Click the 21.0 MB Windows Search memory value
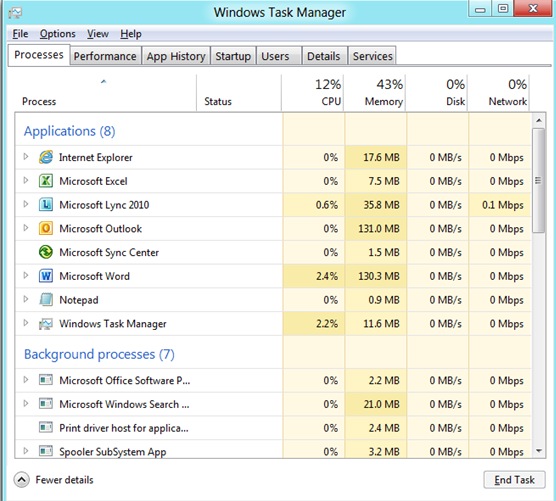The height and width of the screenshot is (501, 556). point(381,404)
